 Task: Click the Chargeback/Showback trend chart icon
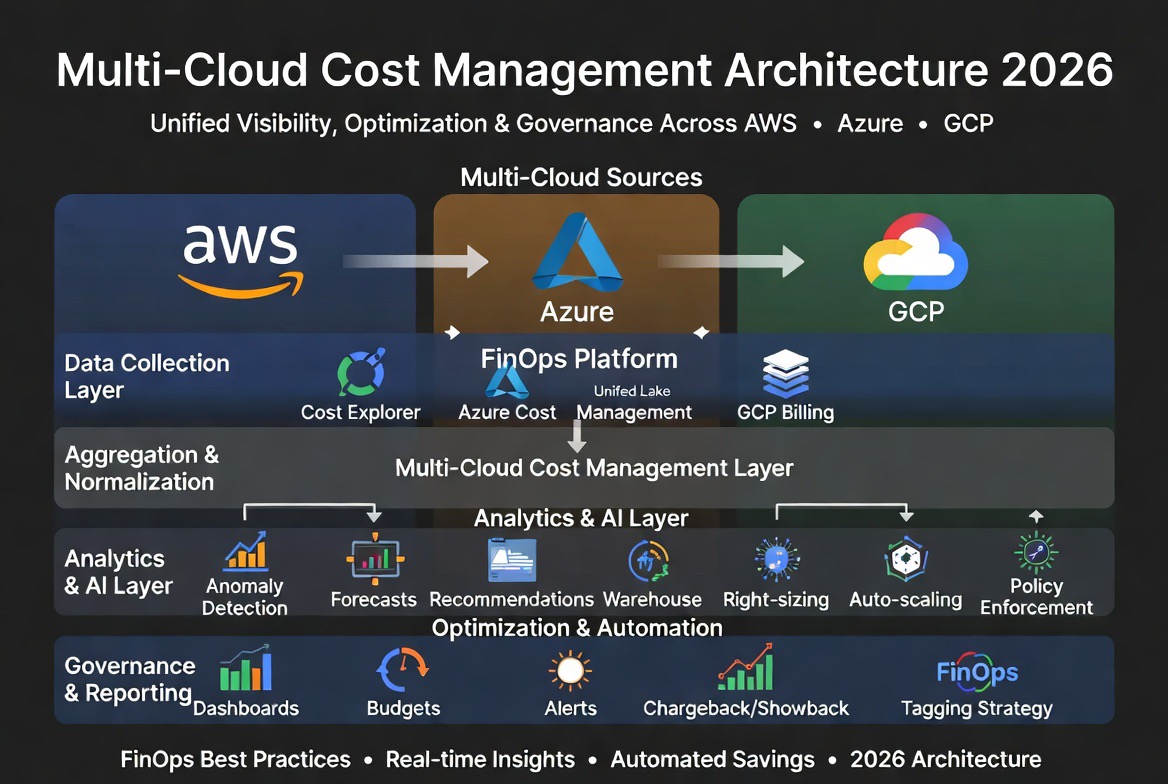point(746,667)
